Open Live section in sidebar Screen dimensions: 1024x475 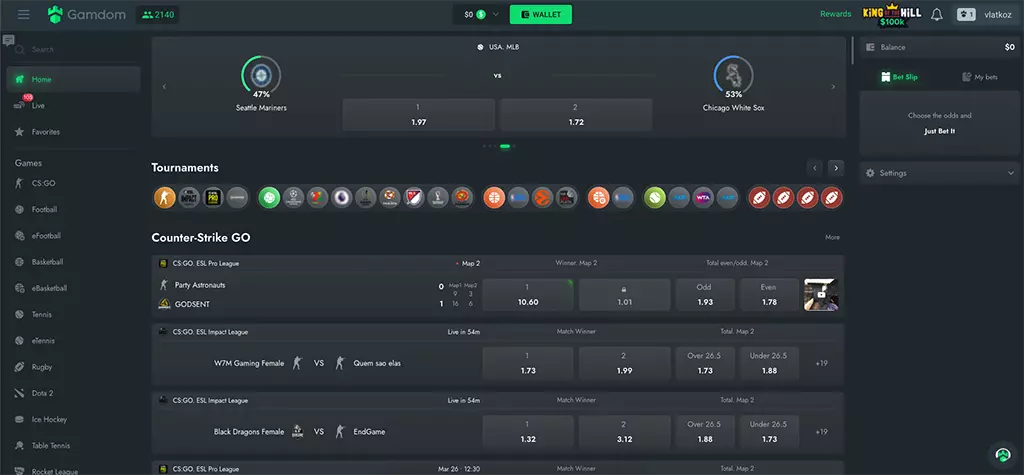[x=74, y=105]
